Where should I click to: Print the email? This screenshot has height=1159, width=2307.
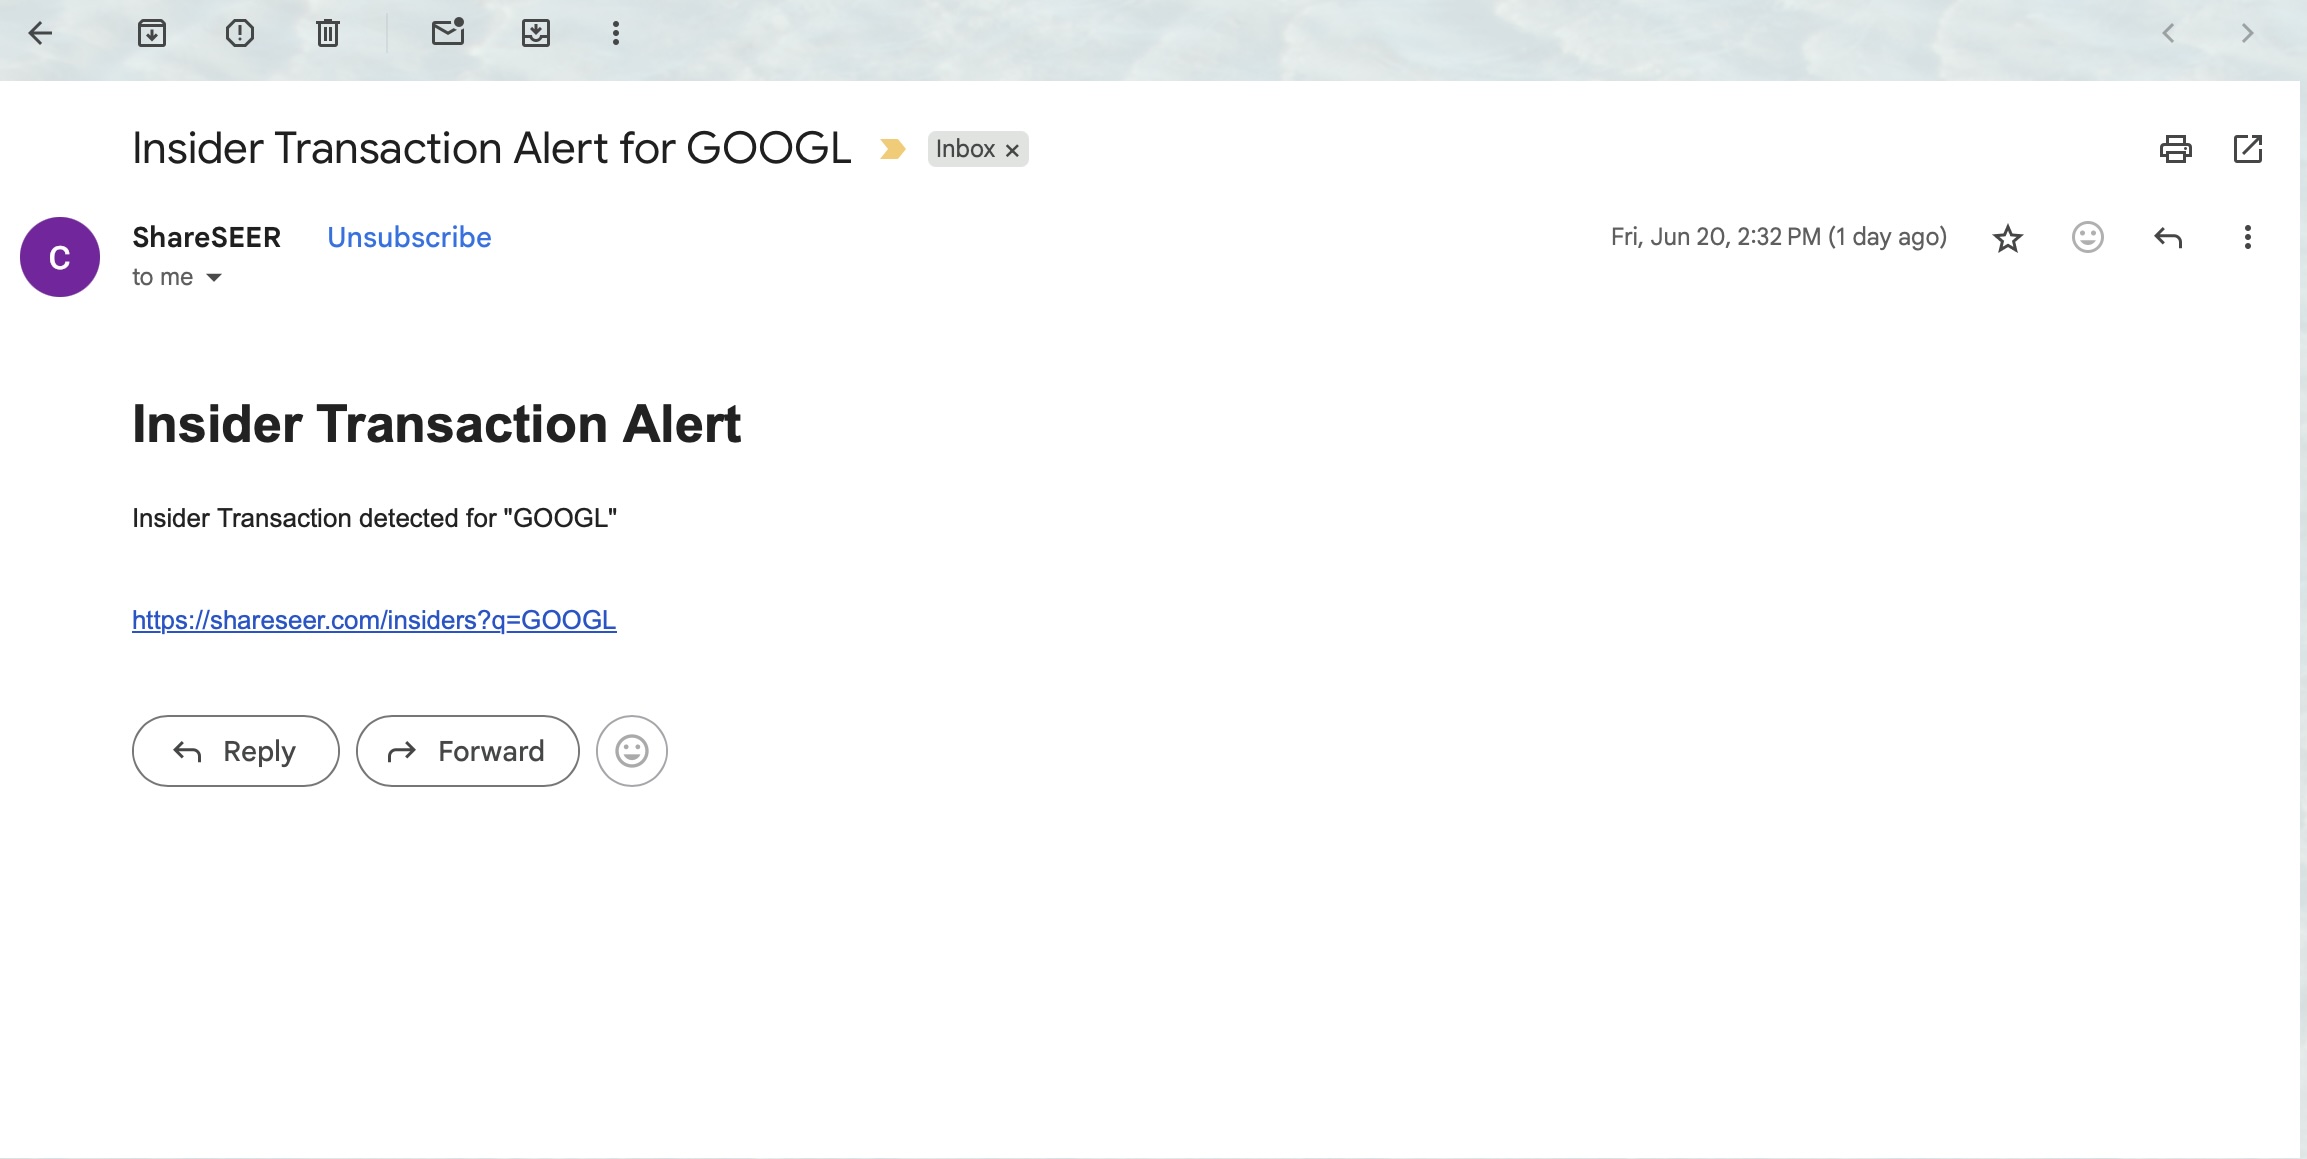2174,148
